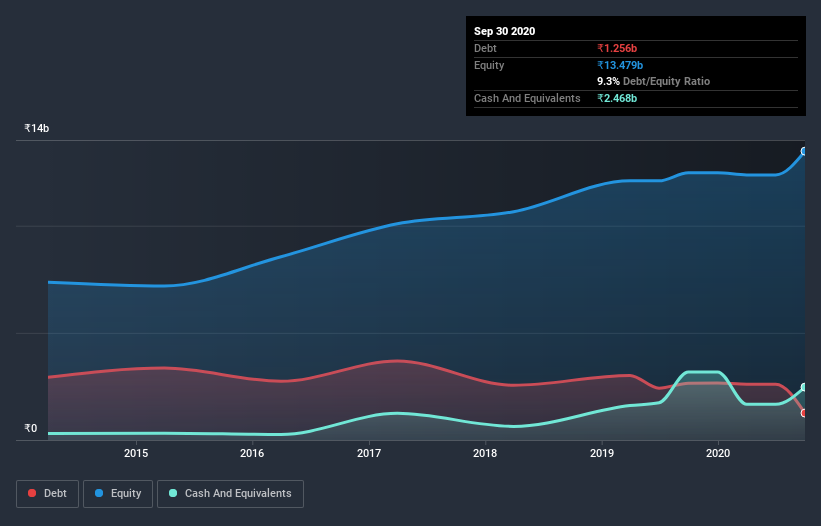Click the ₹14b axis label
This screenshot has width=821, height=526.
(37, 128)
